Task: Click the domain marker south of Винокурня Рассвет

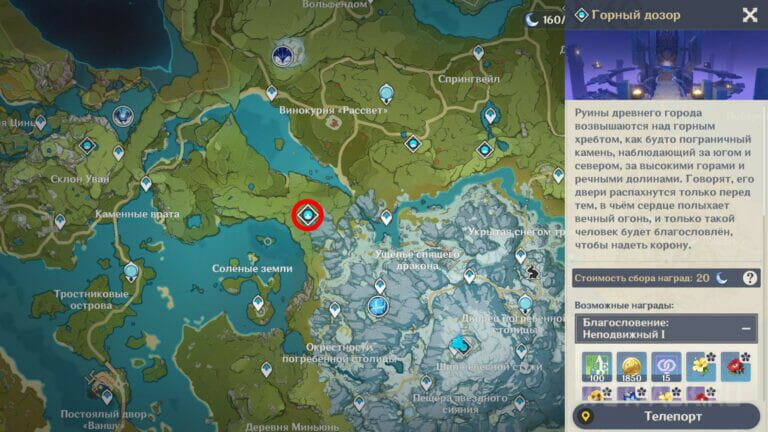Action: 412,143
